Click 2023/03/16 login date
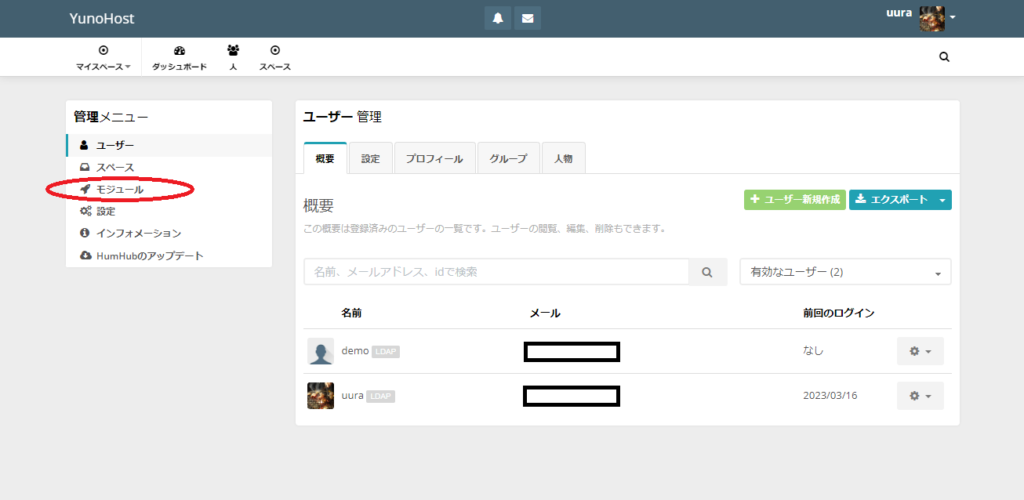Image resolution: width=1024 pixels, height=500 pixels. coord(829,396)
